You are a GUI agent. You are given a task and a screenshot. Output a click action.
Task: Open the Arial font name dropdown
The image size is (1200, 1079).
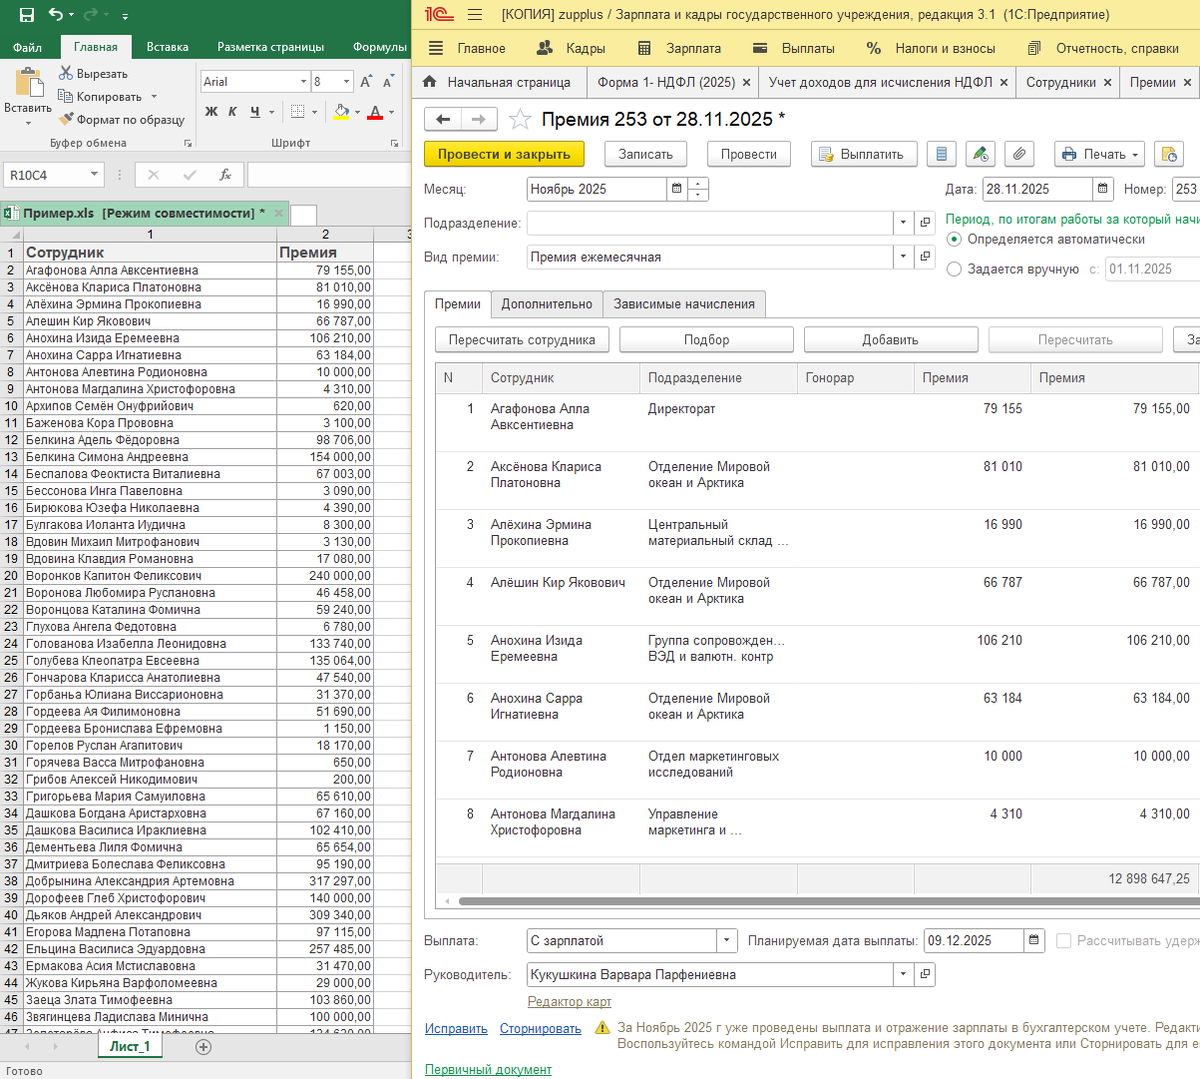tap(303, 82)
